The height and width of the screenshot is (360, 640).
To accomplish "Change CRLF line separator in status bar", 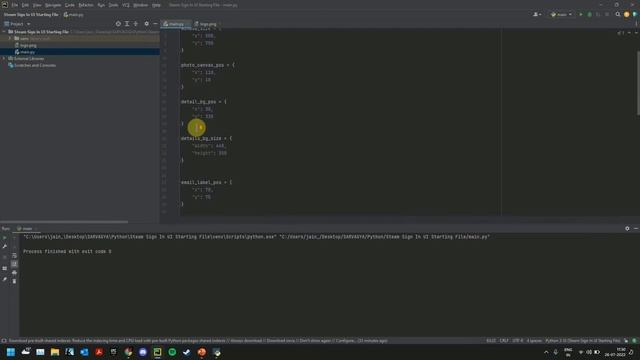I will tap(504, 341).
